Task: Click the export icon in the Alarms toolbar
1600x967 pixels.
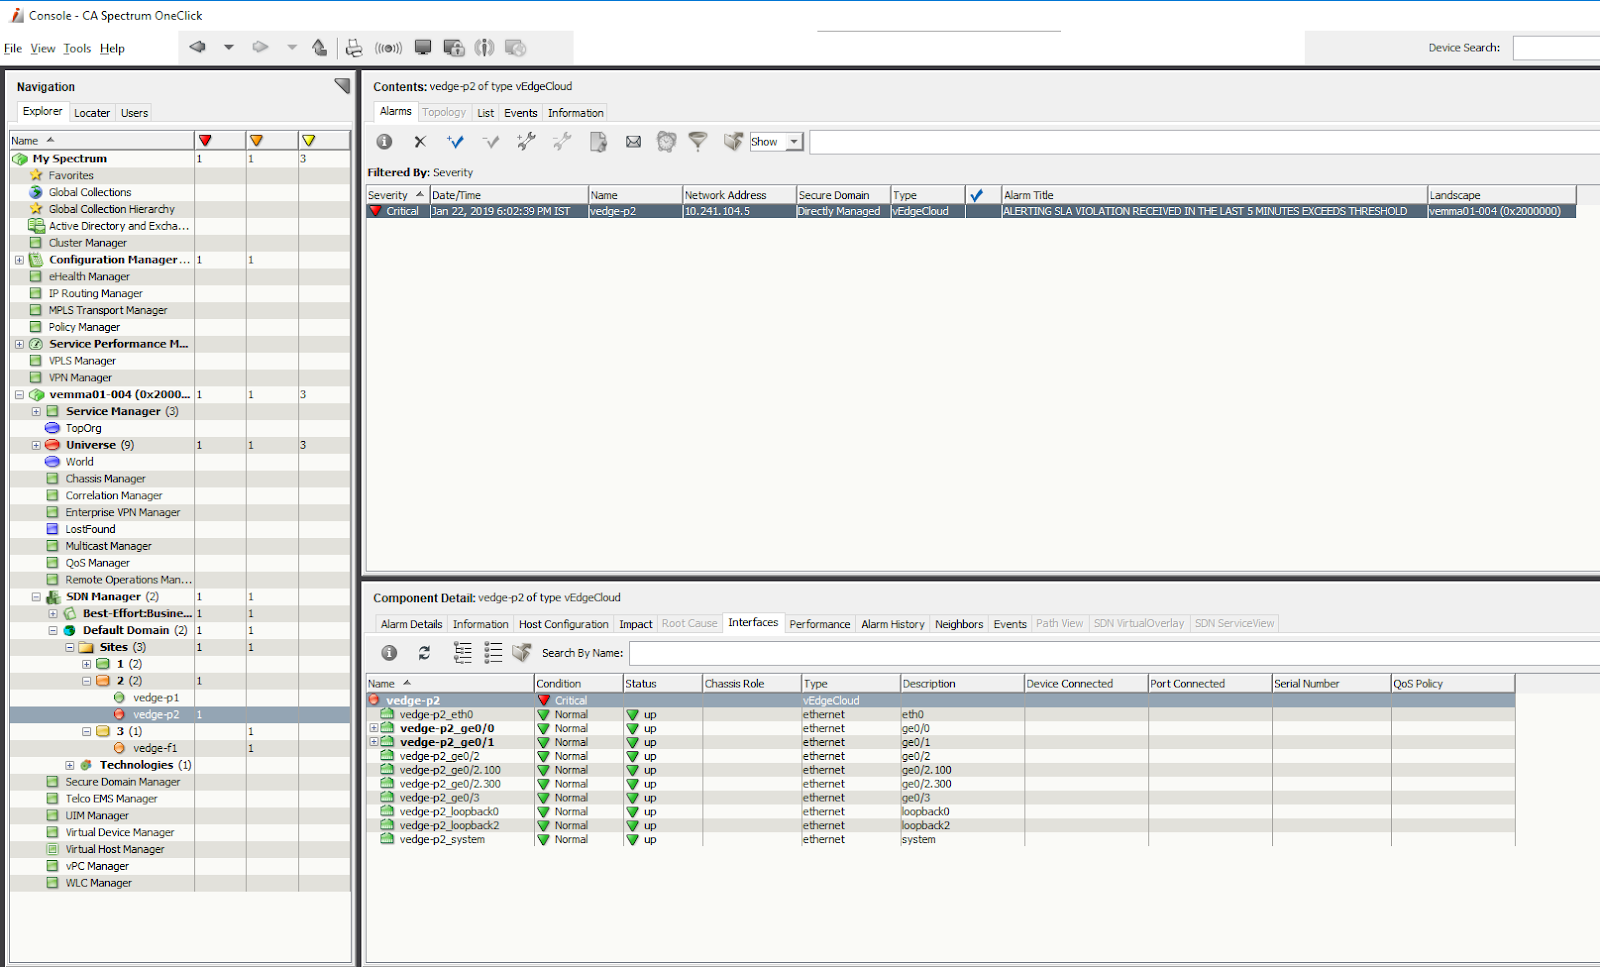Action: 733,142
